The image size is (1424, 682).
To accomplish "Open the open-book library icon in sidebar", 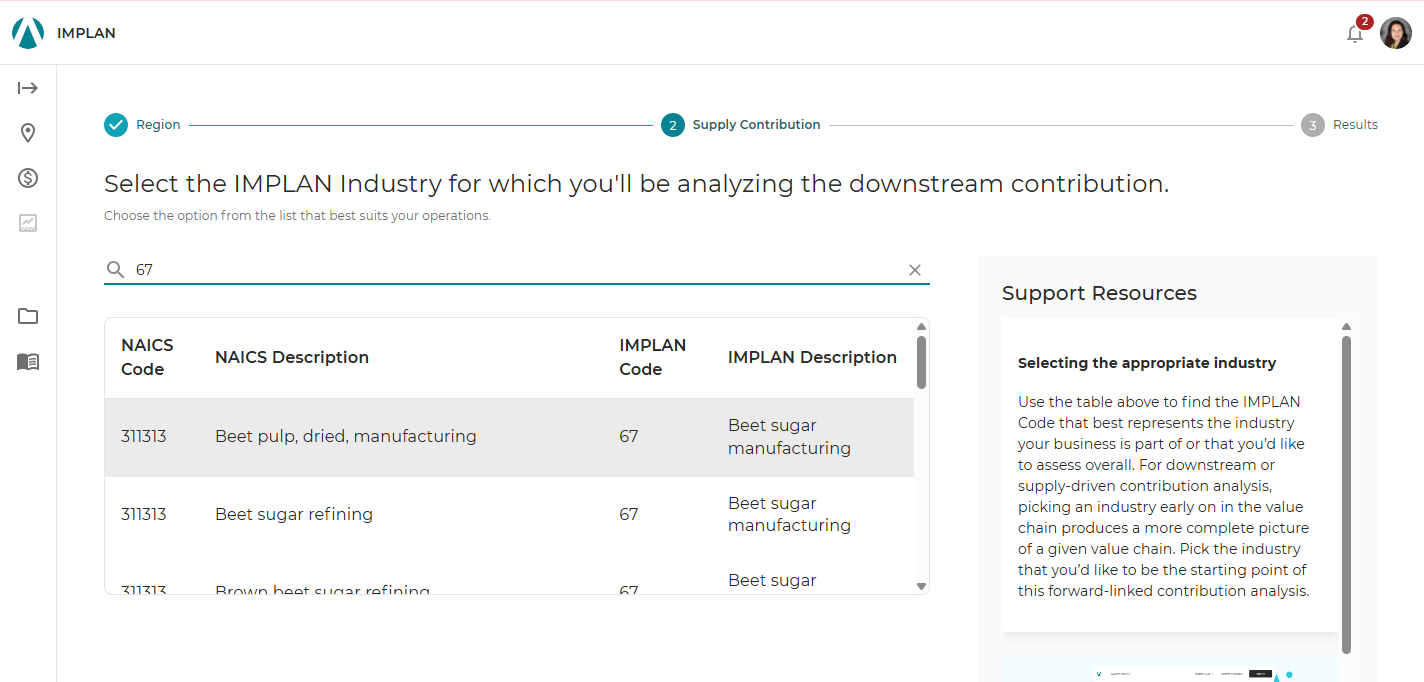I will pyautogui.click(x=28, y=362).
